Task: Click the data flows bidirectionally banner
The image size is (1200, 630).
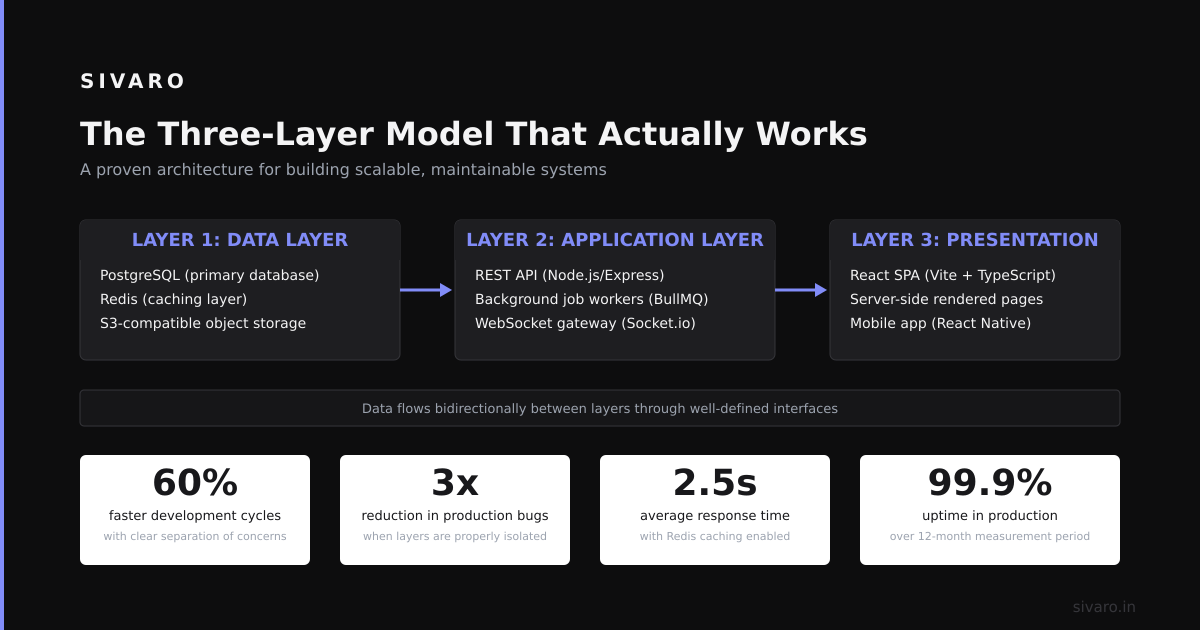Action: [x=600, y=408]
